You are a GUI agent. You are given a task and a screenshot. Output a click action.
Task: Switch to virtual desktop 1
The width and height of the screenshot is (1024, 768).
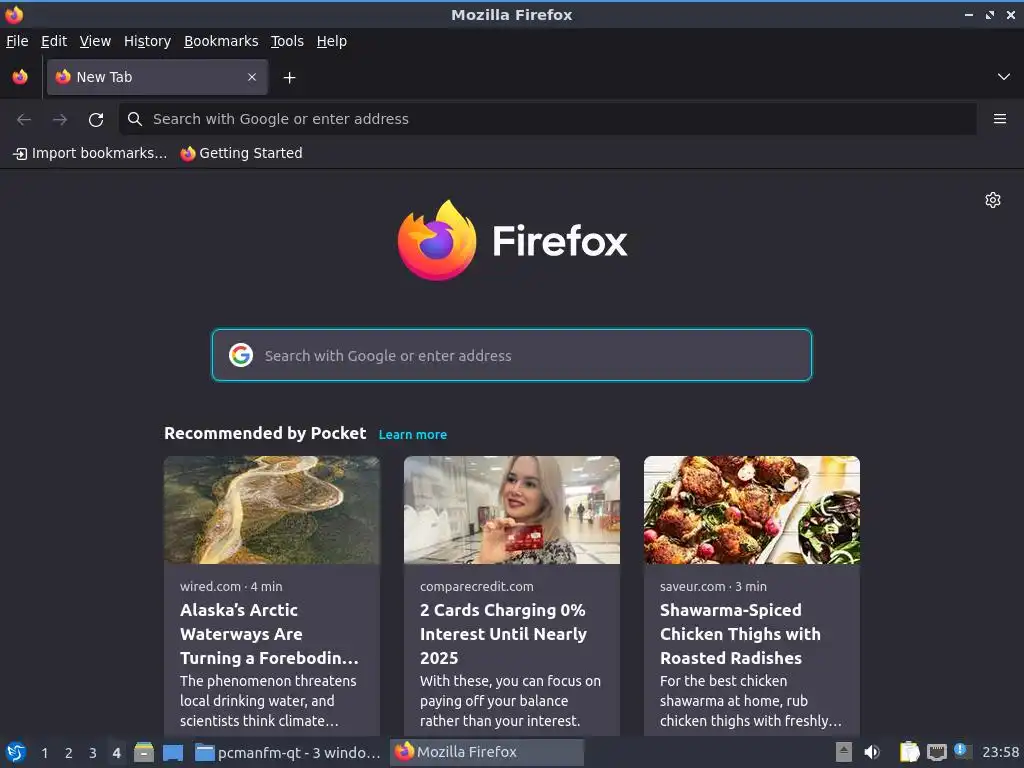click(44, 753)
